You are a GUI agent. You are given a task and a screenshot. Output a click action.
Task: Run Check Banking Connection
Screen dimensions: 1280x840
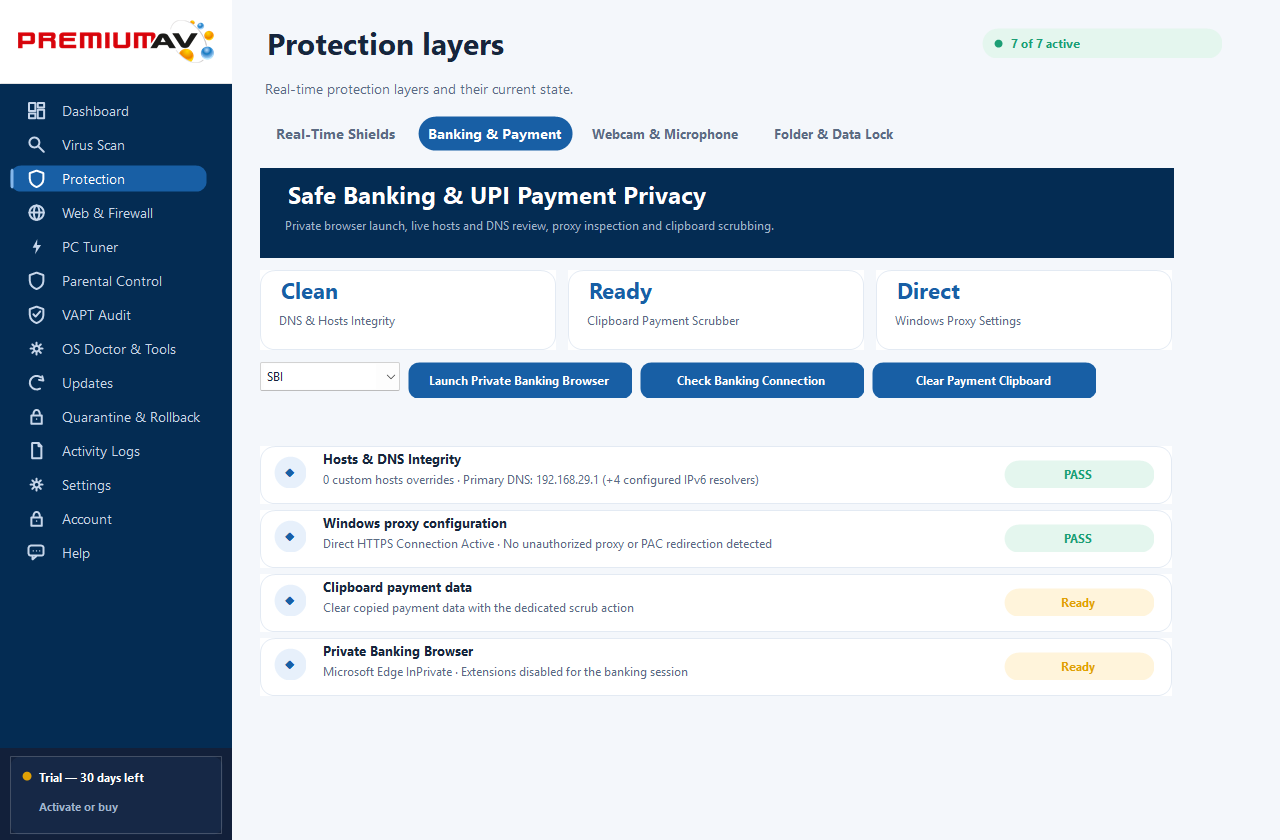(x=752, y=380)
